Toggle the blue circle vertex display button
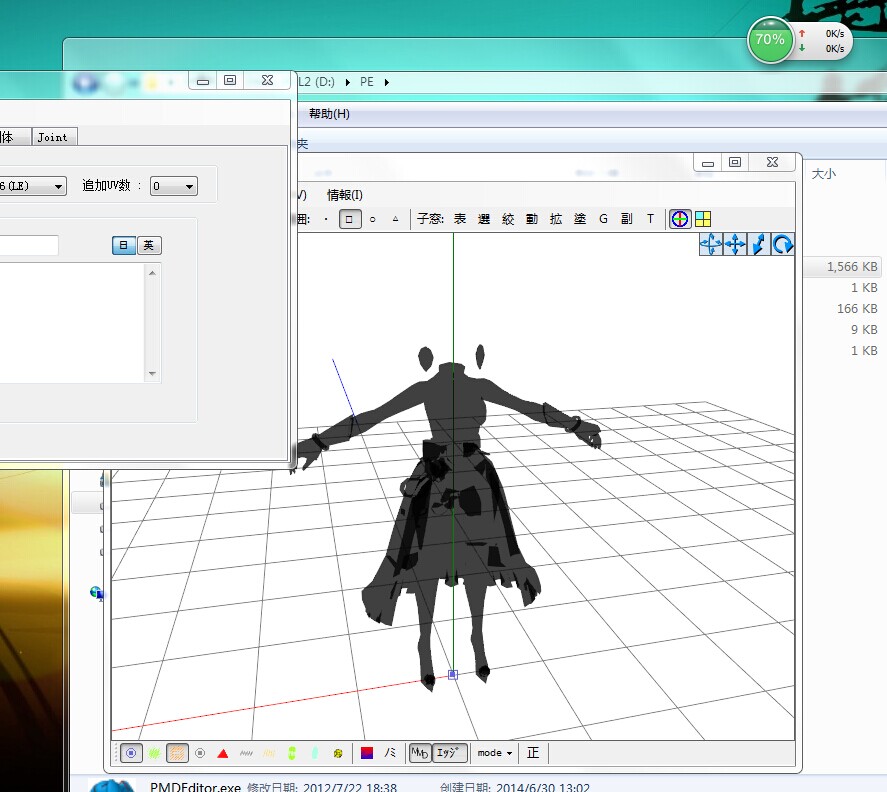Viewport: 887px width, 792px height. [x=131, y=753]
